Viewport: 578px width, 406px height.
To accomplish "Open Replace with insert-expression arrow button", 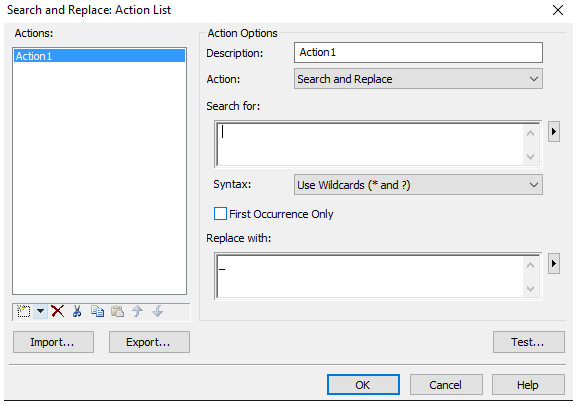I will (554, 263).
